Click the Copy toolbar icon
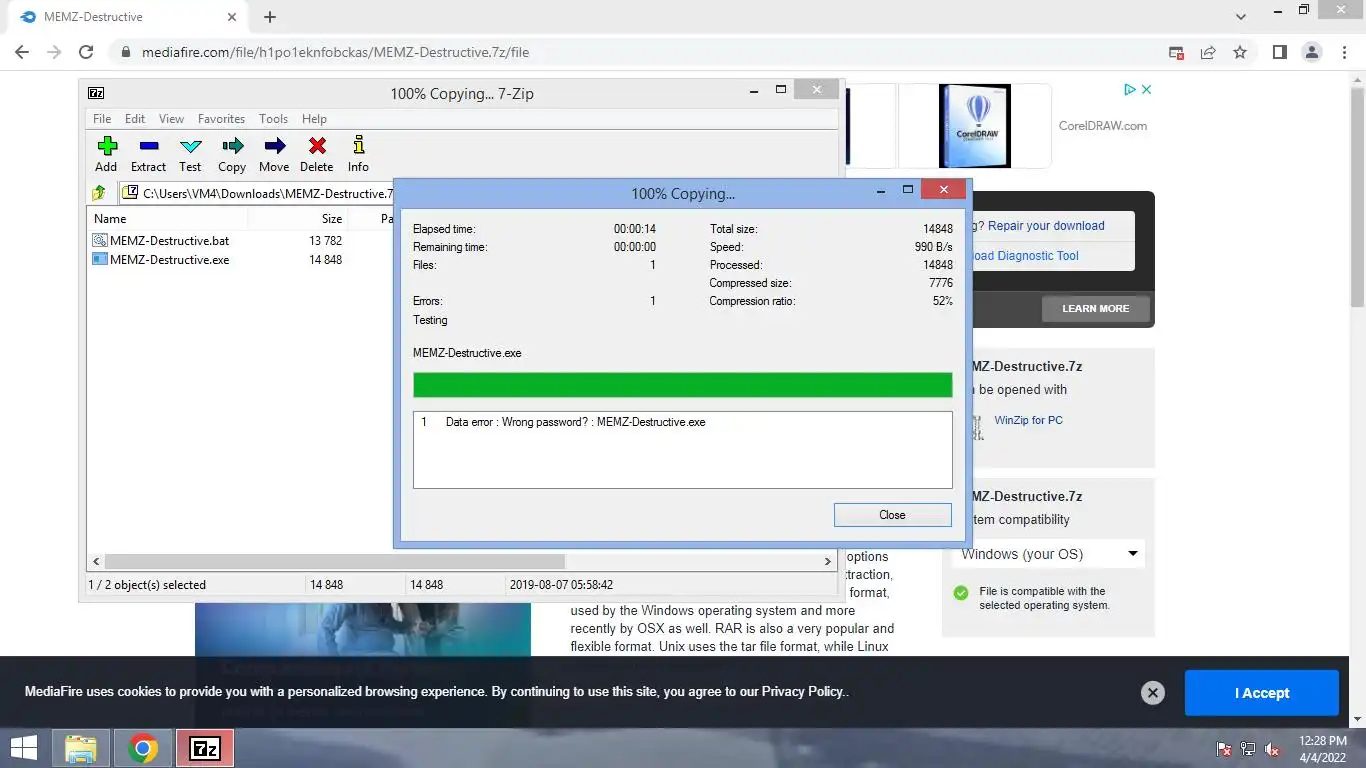Image resolution: width=1366 pixels, height=768 pixels. pyautogui.click(x=232, y=154)
